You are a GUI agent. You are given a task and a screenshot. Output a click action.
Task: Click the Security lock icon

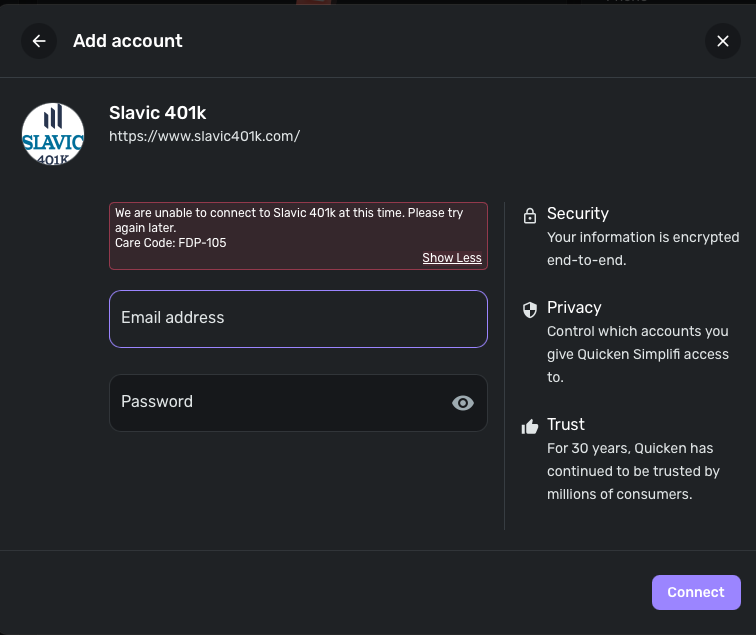[x=529, y=214]
